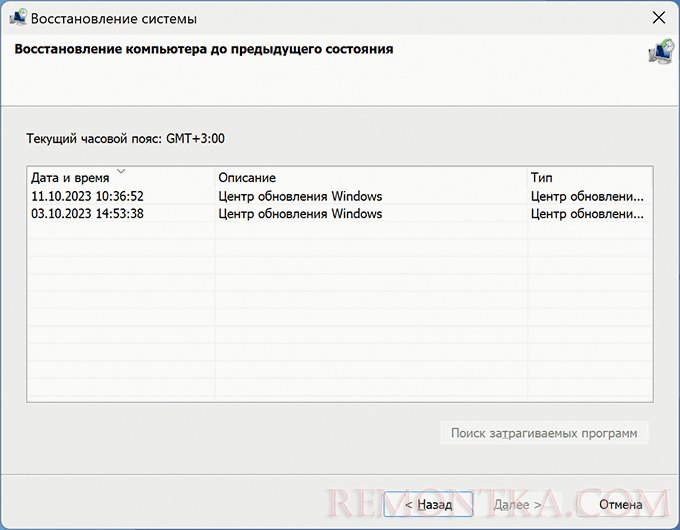
Task: Cancel with the Отмена button
Action: (x=621, y=504)
